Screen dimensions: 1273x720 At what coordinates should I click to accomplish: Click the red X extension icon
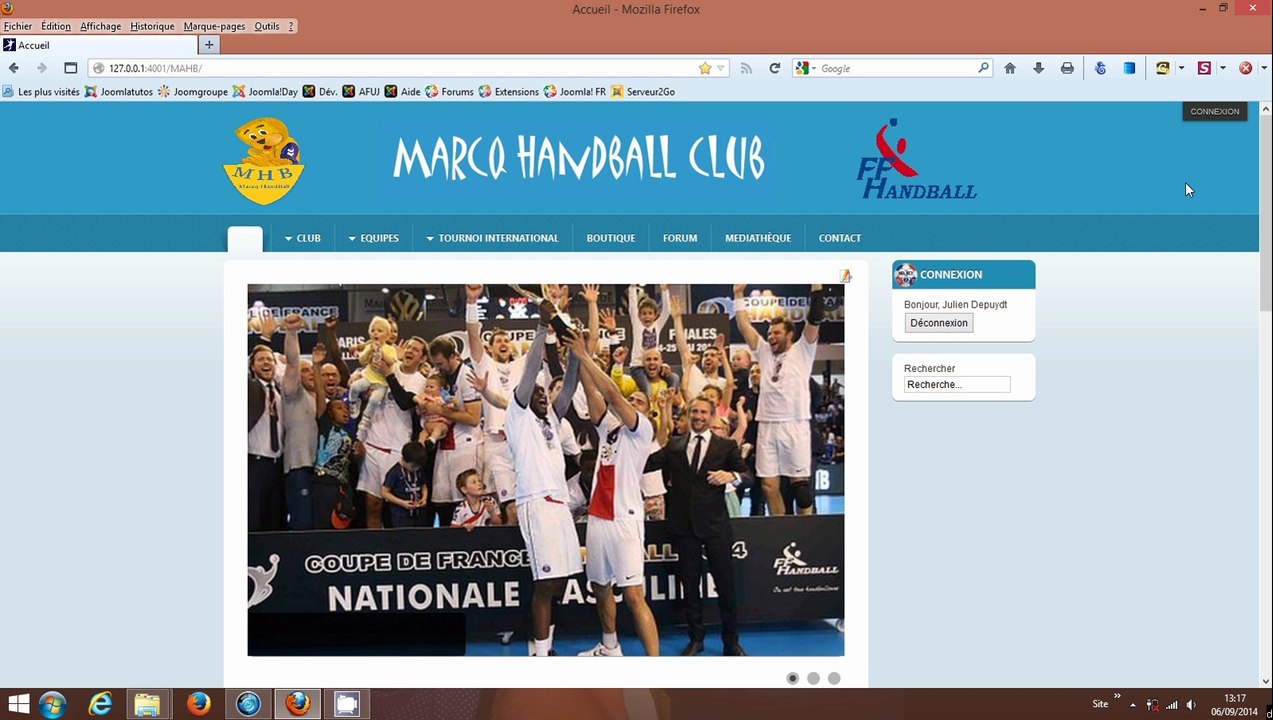1246,68
